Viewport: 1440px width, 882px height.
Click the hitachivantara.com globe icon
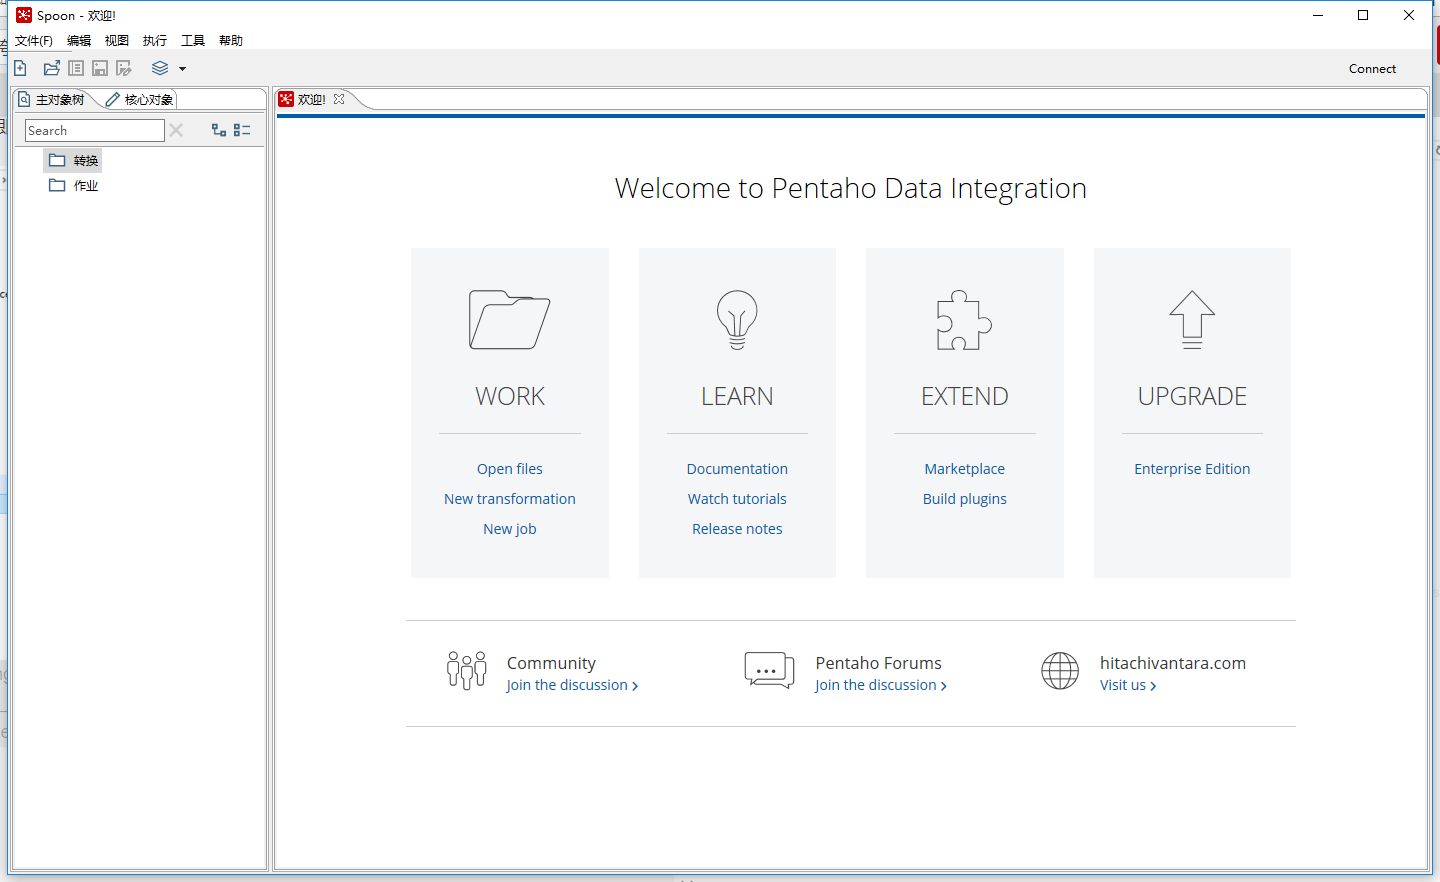click(1060, 671)
